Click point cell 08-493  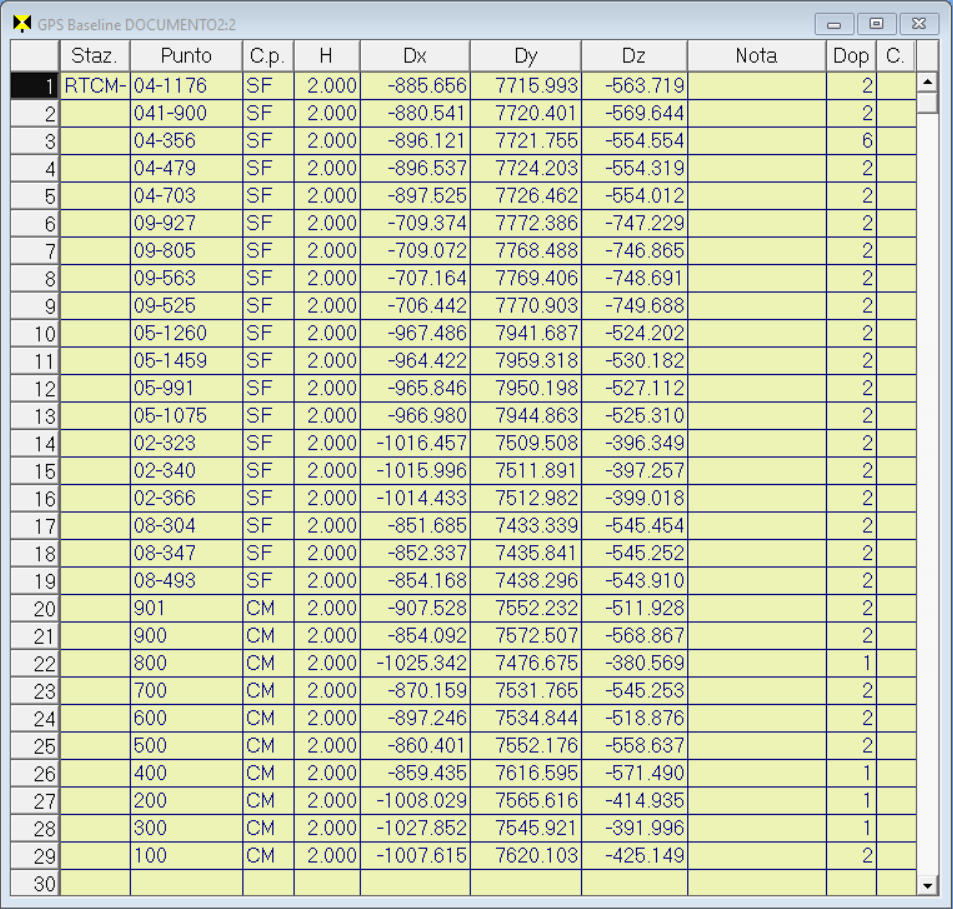(x=186, y=581)
